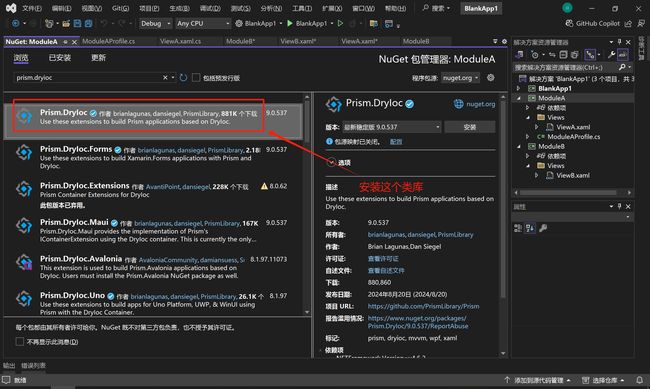The height and width of the screenshot is (389, 650).
Task: Click alphabetical sort icon in Properties panel
Action: coord(530,228)
